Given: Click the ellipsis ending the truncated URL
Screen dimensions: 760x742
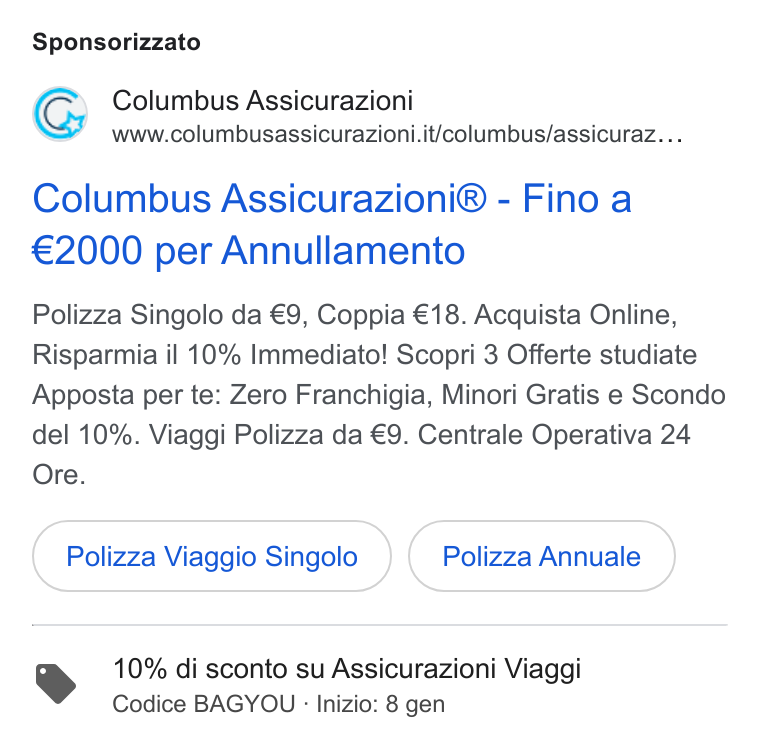Looking at the screenshot, I should [x=670, y=136].
